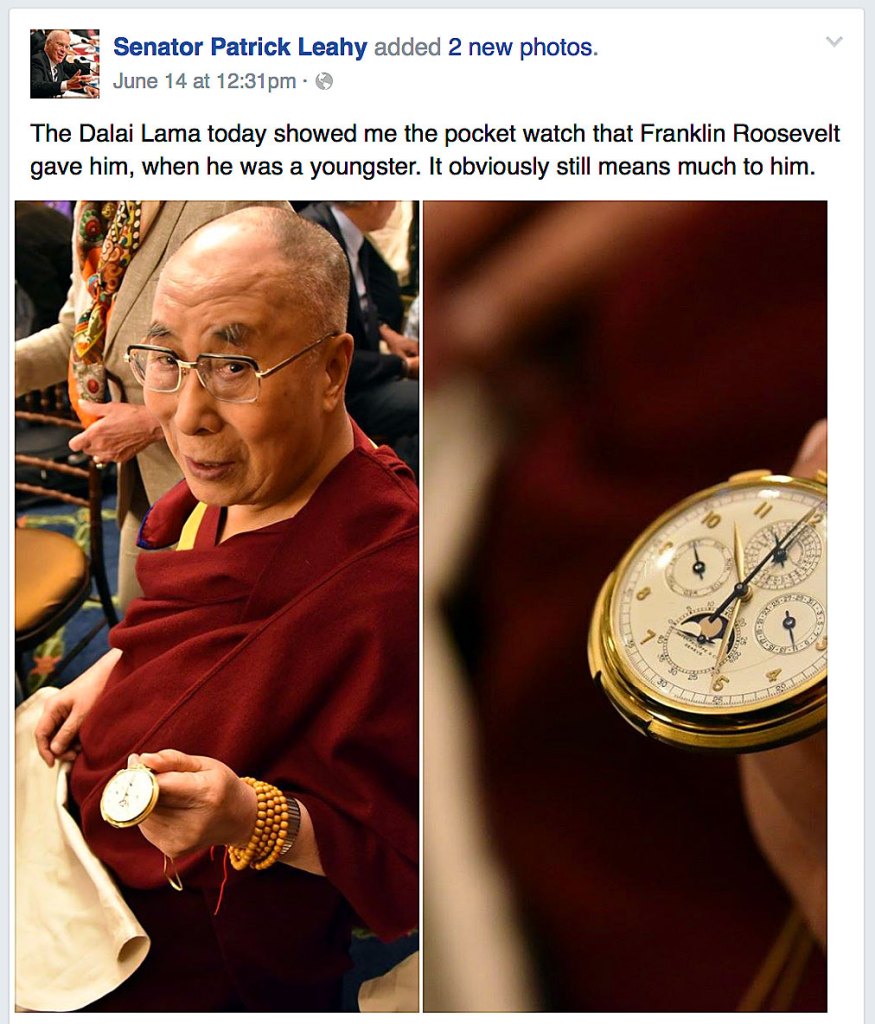Click the post text about Franklin Roosevelt
The image size is (875, 1024).
[435, 150]
